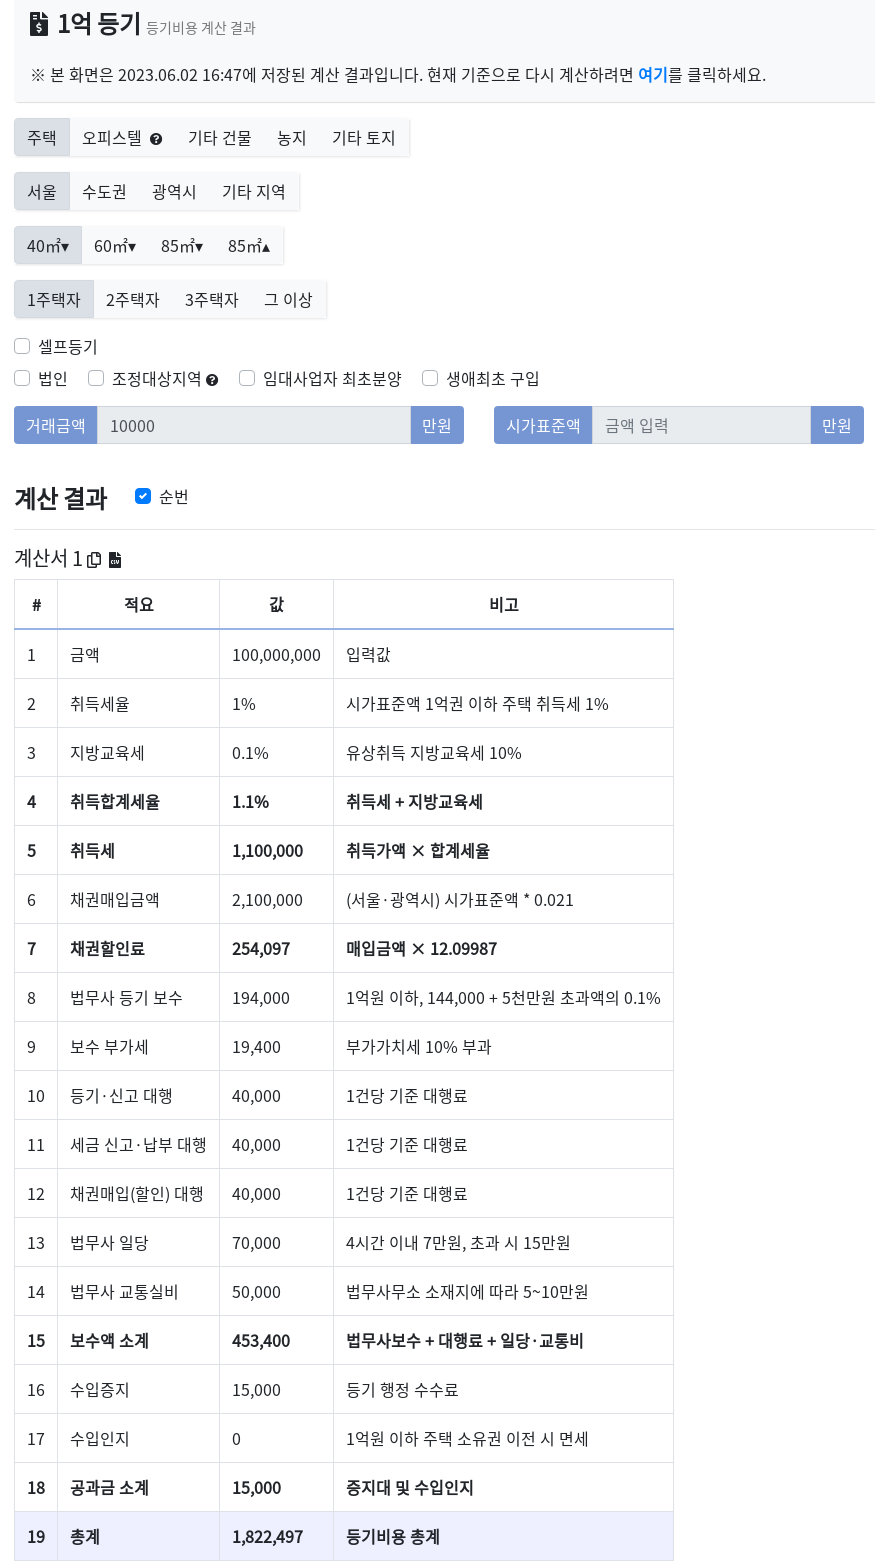Select 40㎡▾ area option
The image size is (876, 1568).
coord(48,246)
